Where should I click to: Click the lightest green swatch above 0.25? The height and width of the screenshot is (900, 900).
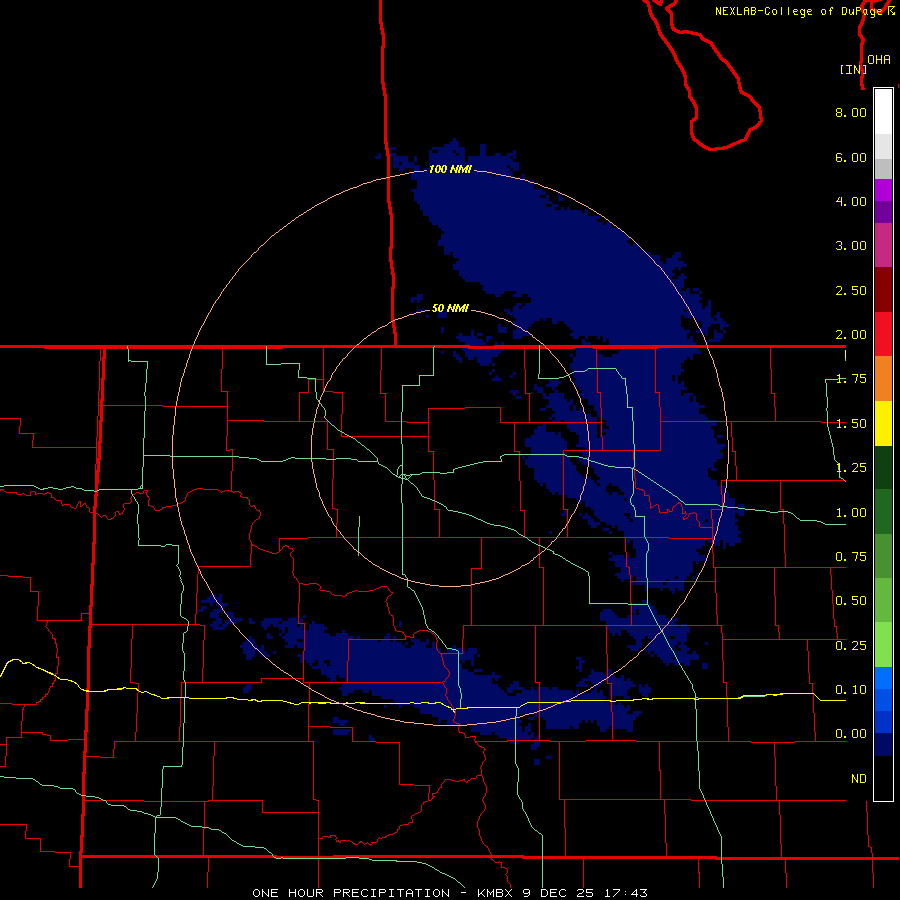(883, 645)
